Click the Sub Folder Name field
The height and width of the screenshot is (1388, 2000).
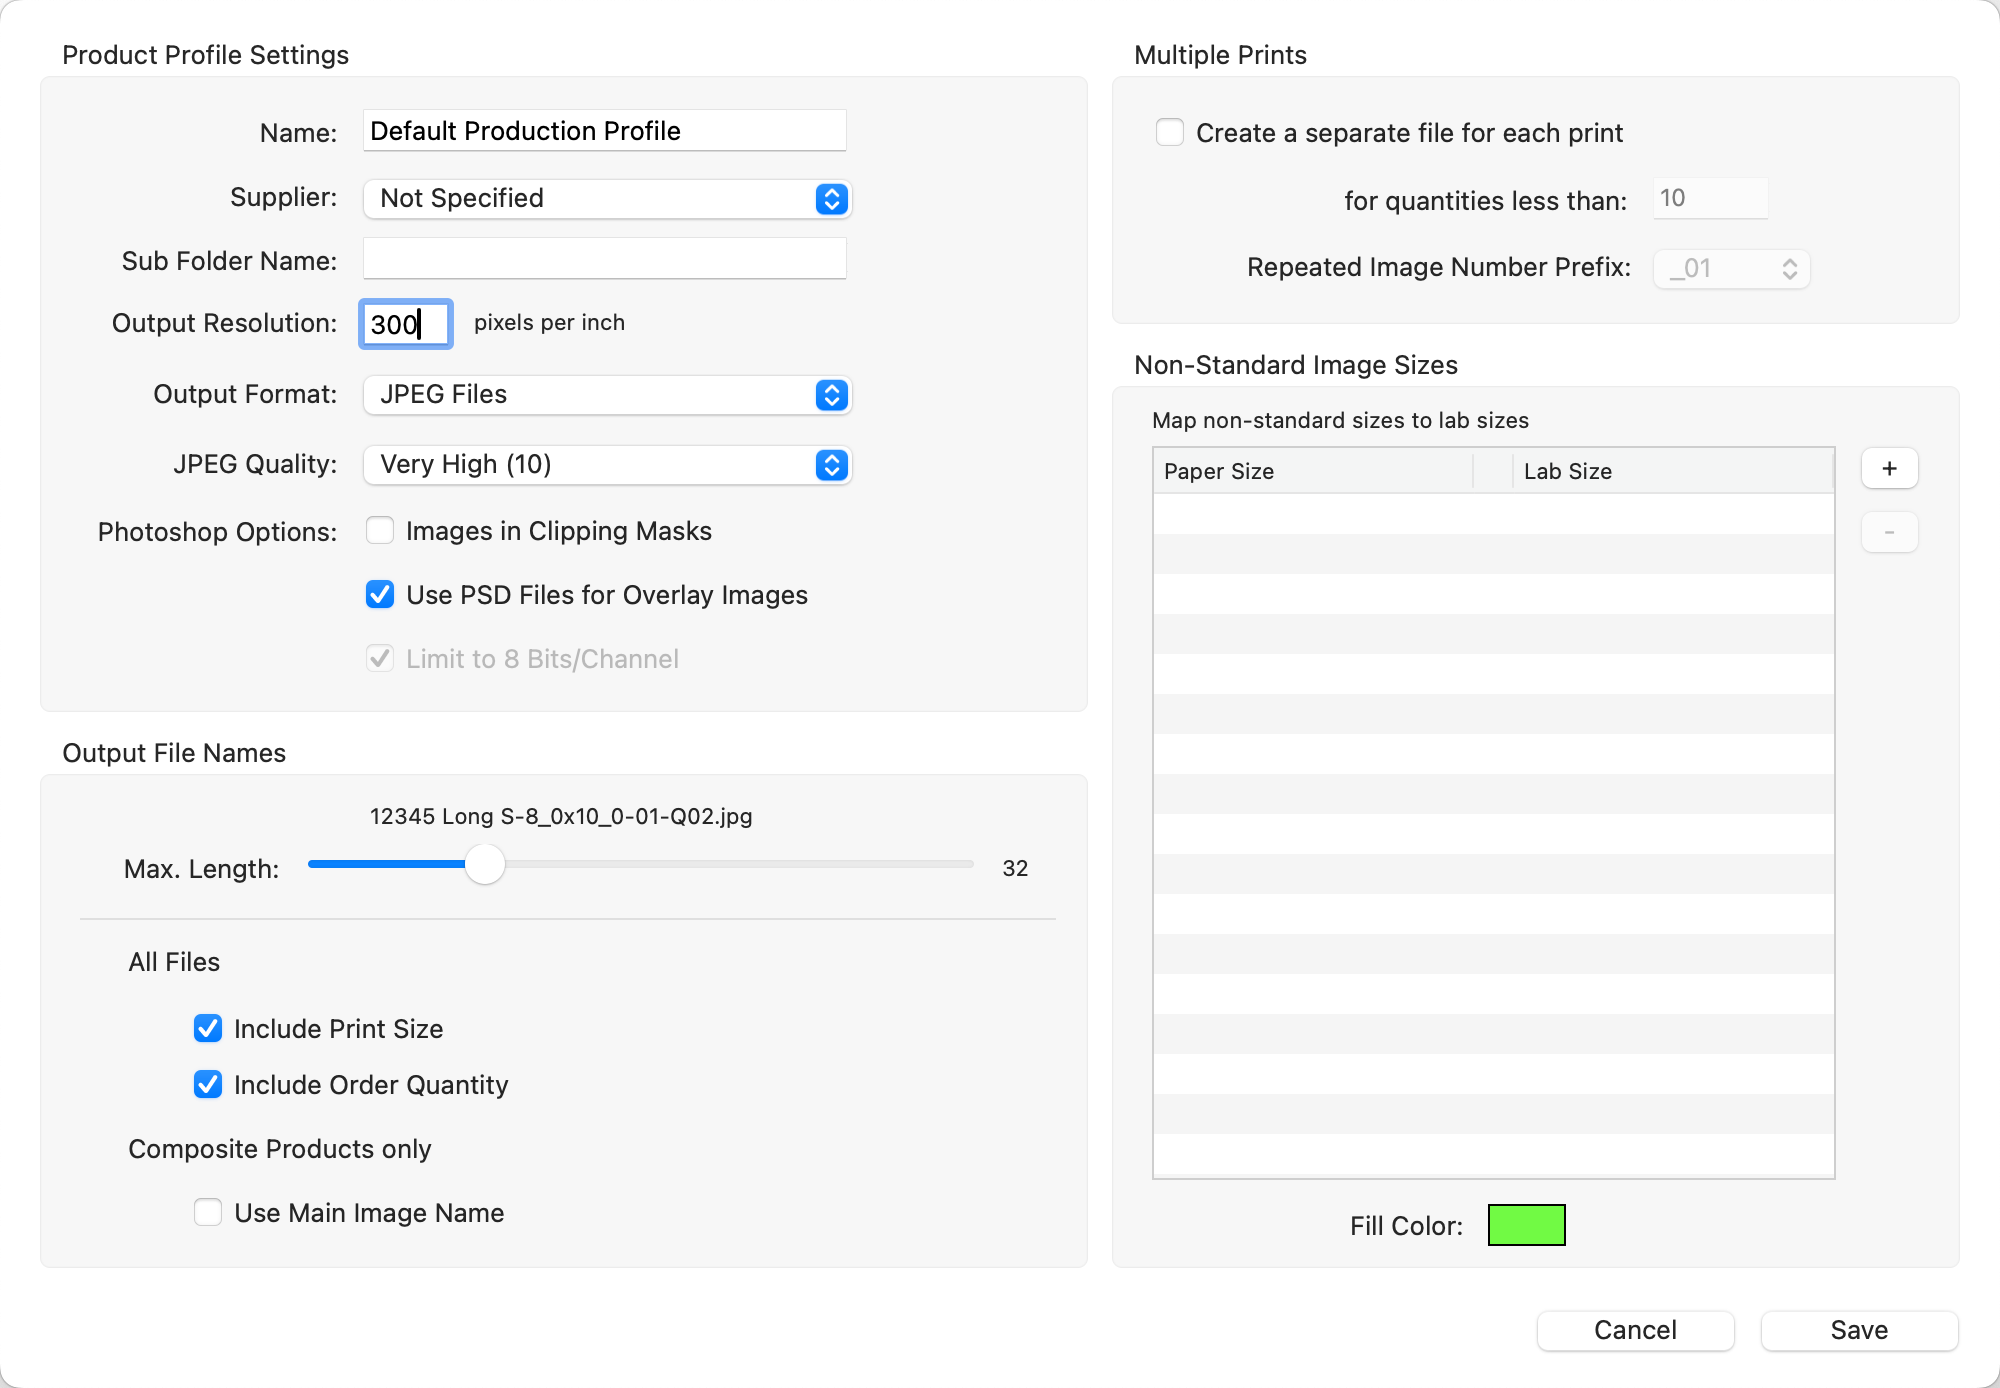click(604, 259)
